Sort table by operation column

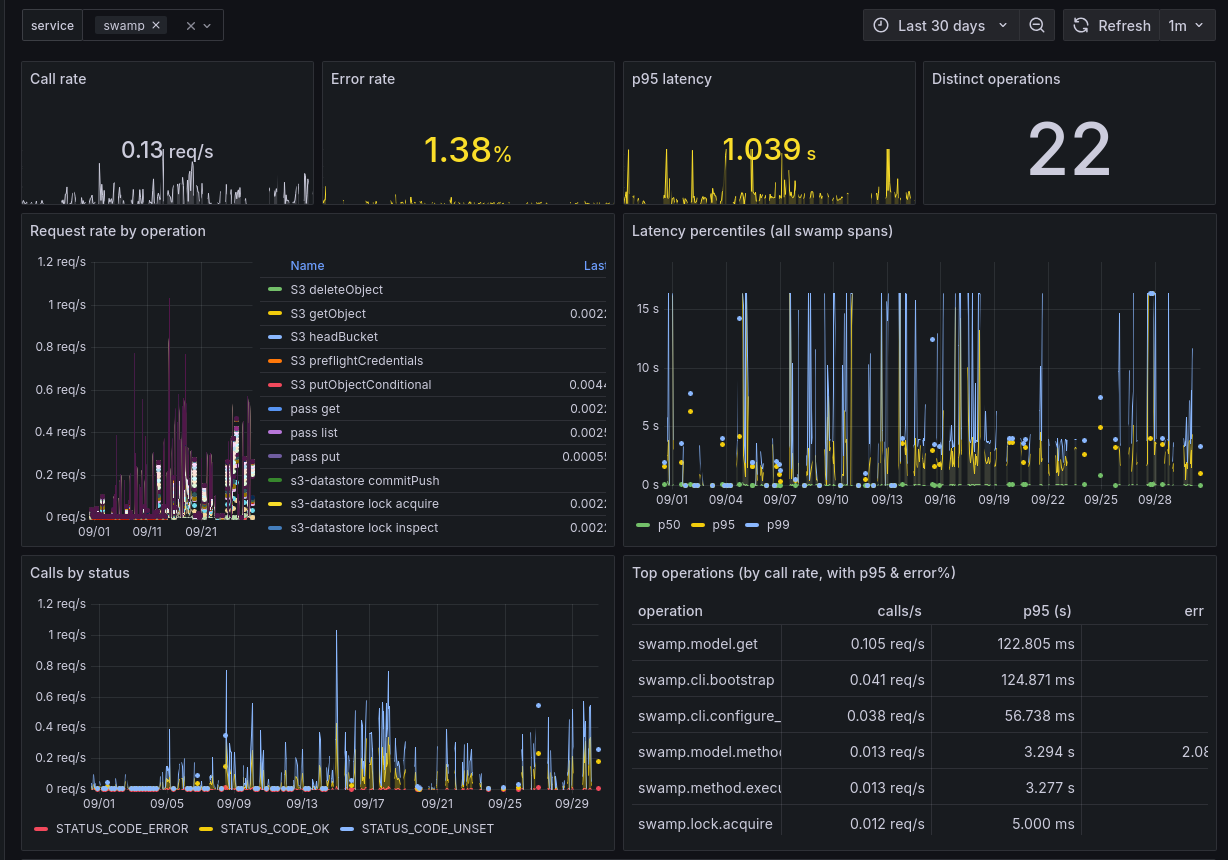pos(670,611)
